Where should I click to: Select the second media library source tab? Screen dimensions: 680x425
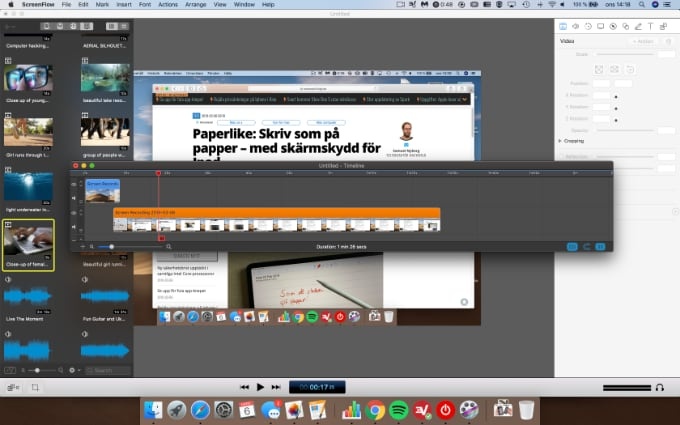60,26
